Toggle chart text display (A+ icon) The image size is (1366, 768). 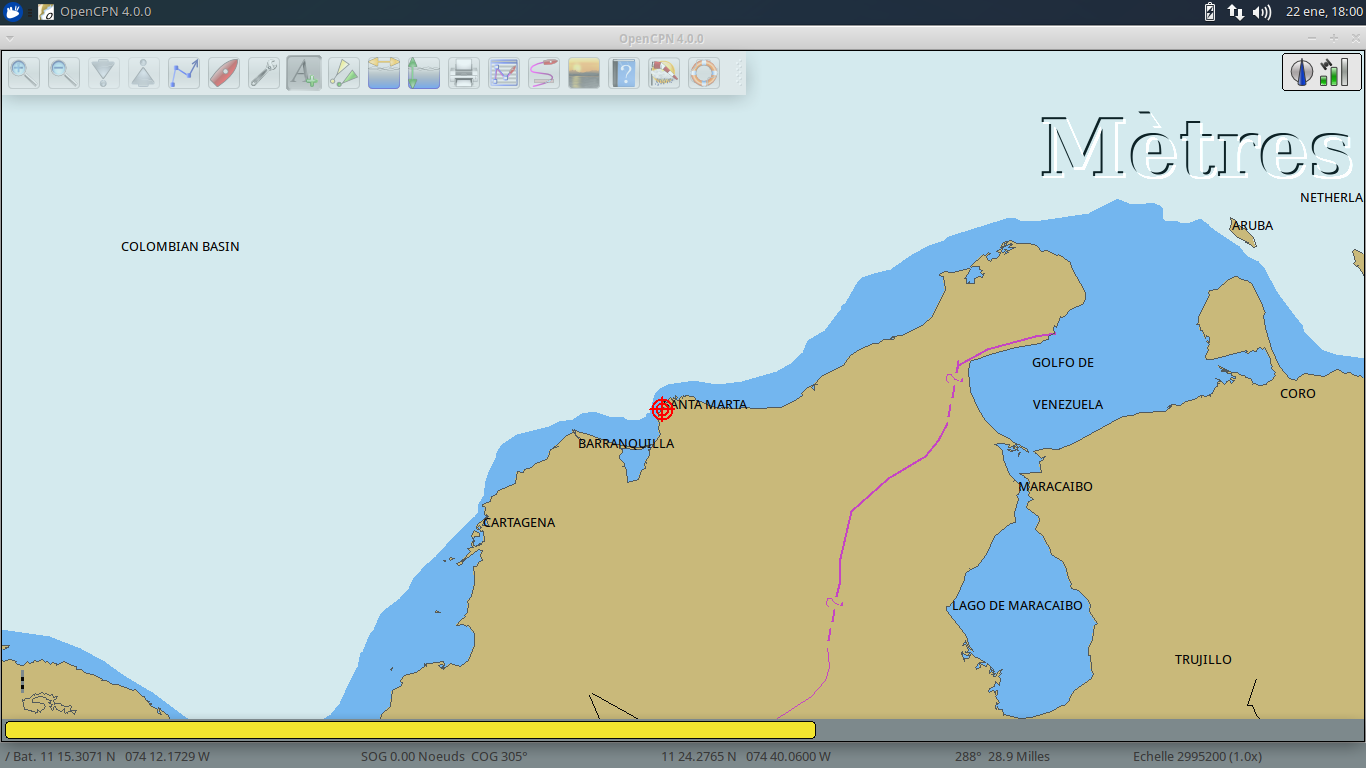tap(304, 73)
